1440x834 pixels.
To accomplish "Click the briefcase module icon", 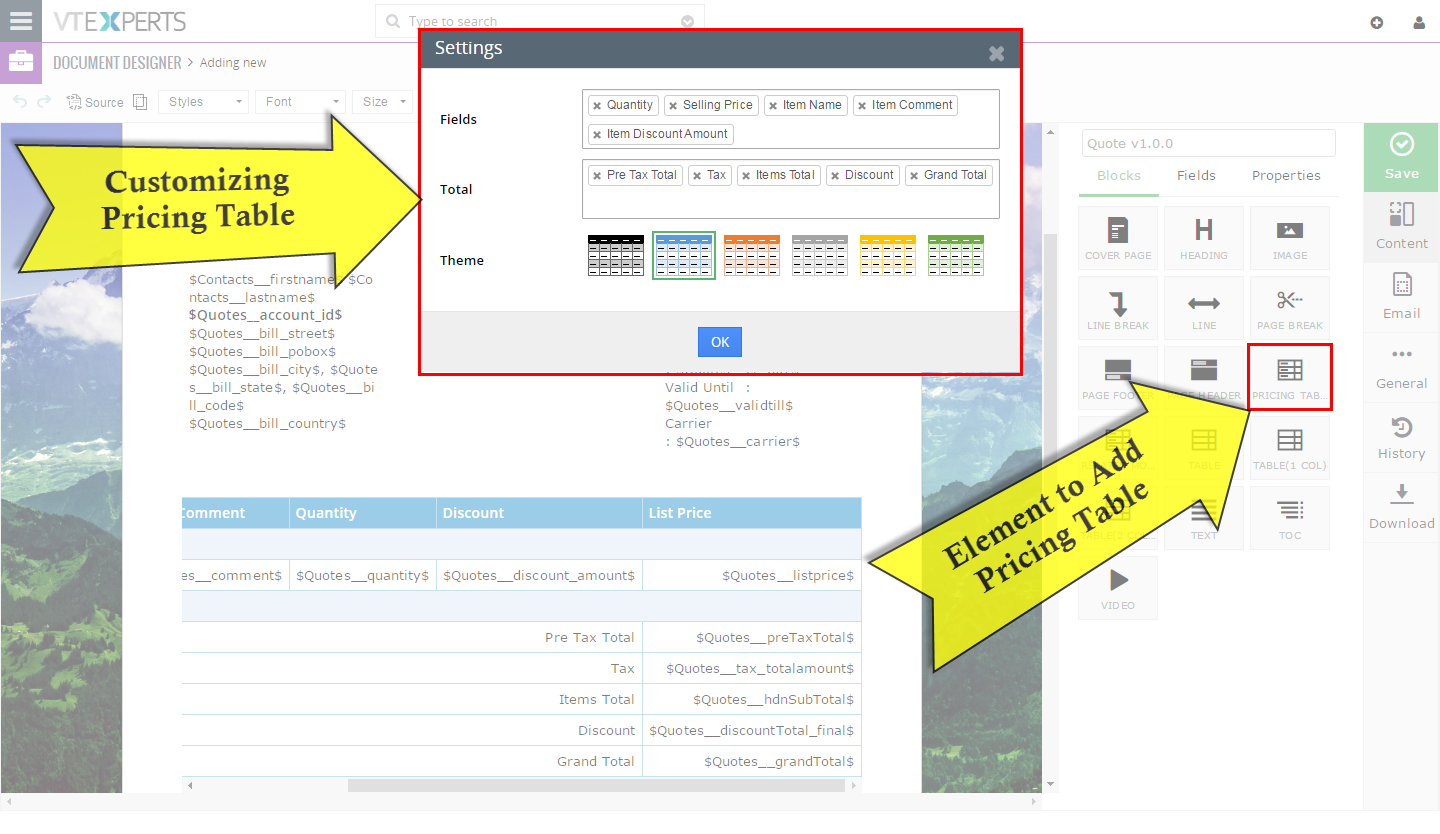I will point(20,62).
